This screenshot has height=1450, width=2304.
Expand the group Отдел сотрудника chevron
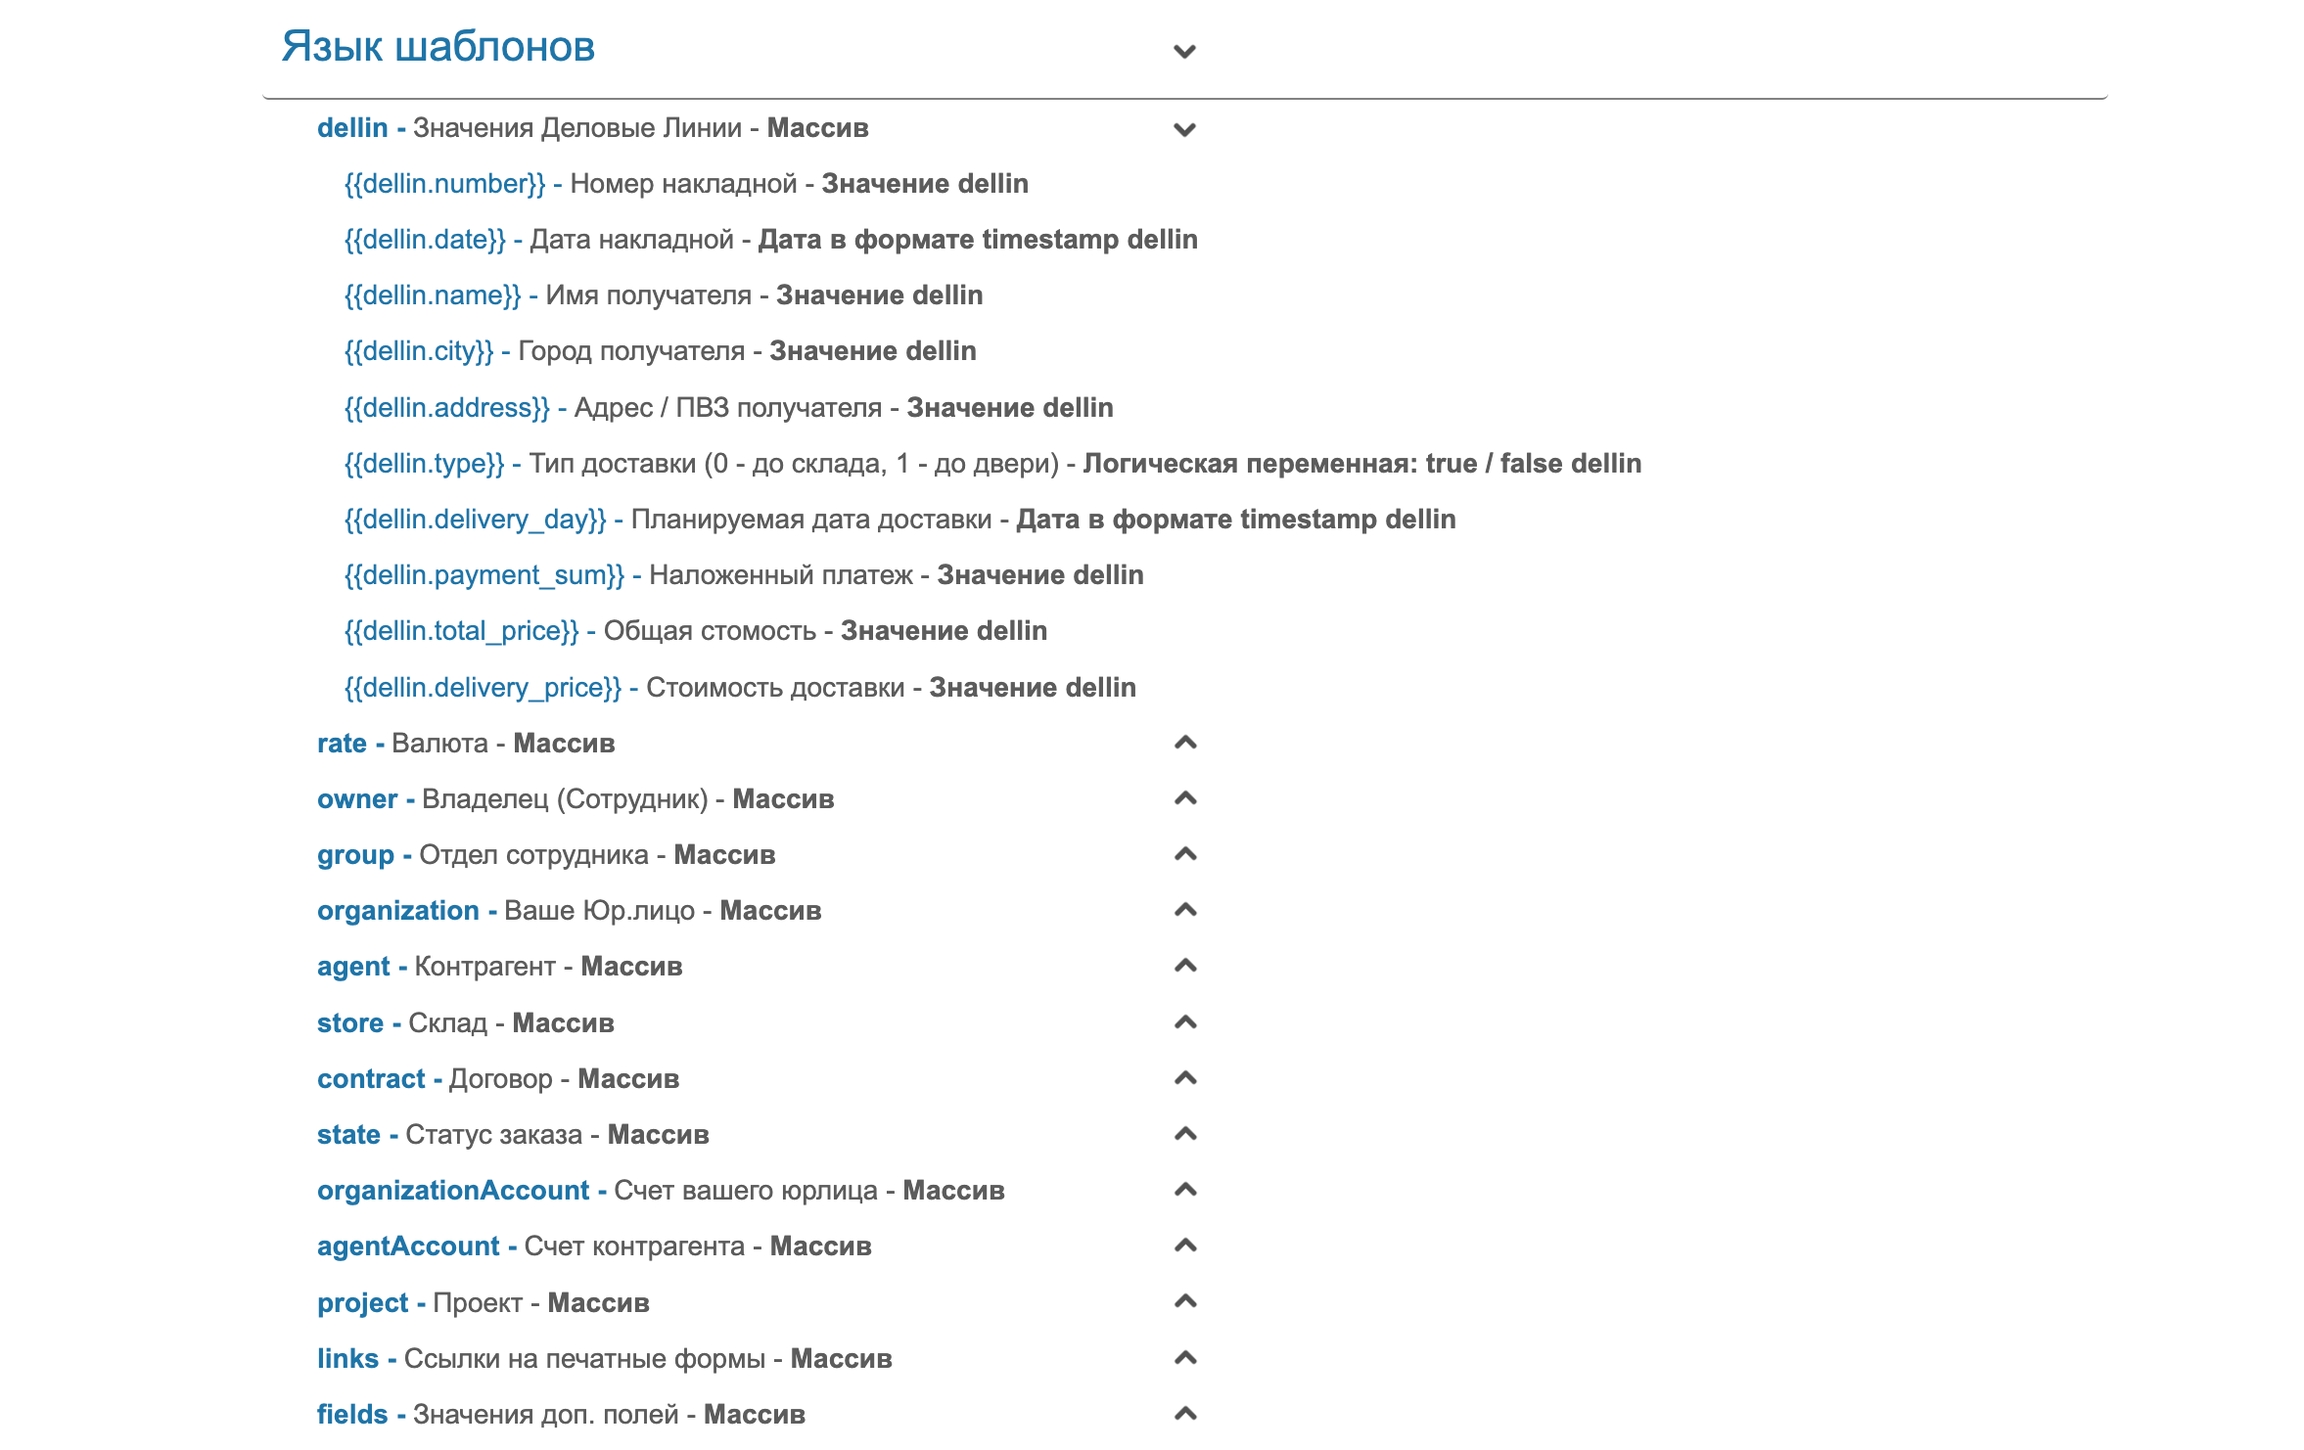[x=1184, y=855]
